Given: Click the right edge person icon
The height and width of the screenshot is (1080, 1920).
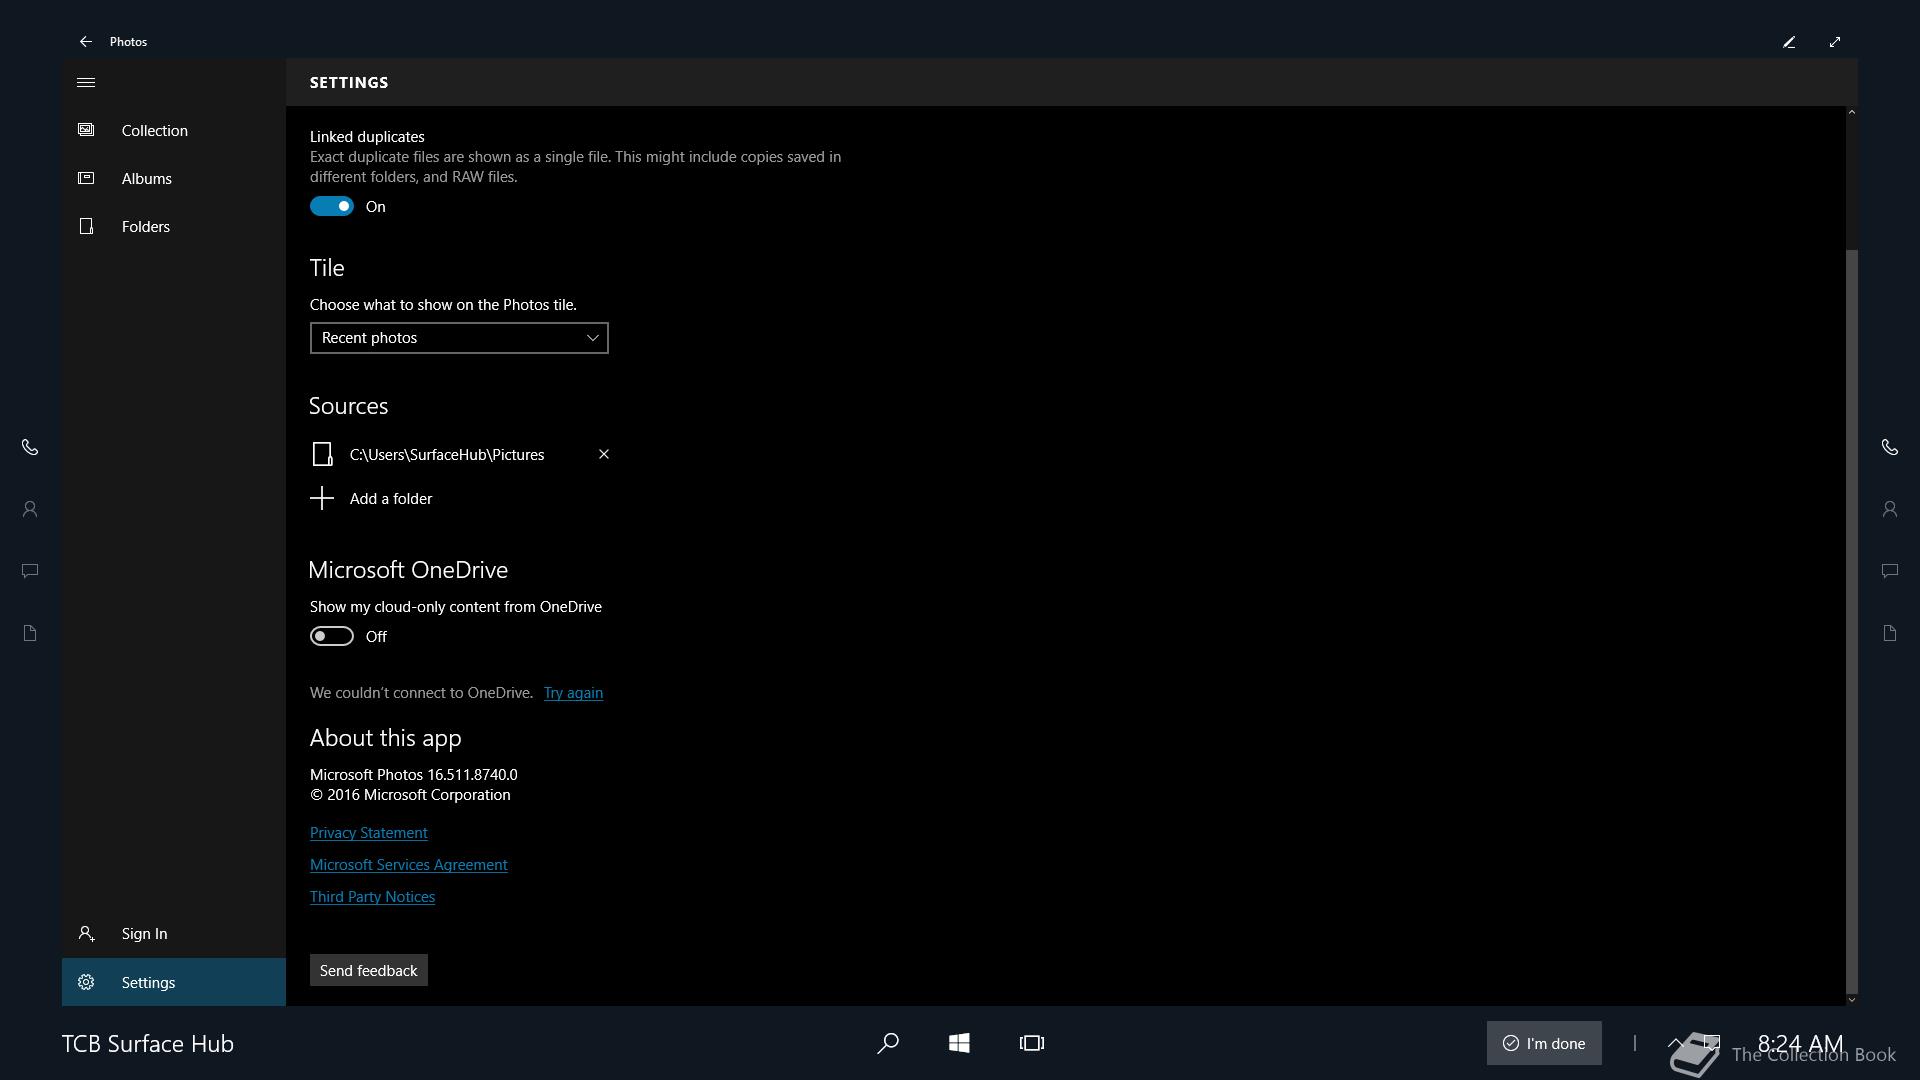Looking at the screenshot, I should 1890,509.
